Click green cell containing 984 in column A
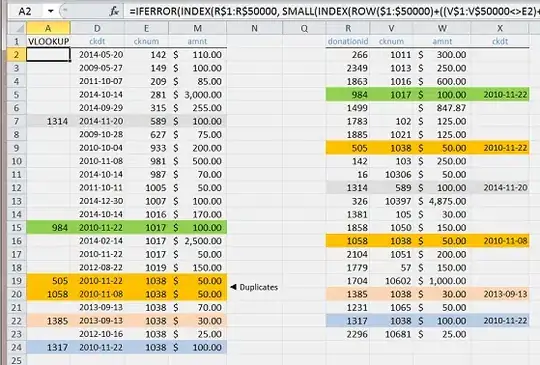 pyautogui.click(x=49, y=228)
